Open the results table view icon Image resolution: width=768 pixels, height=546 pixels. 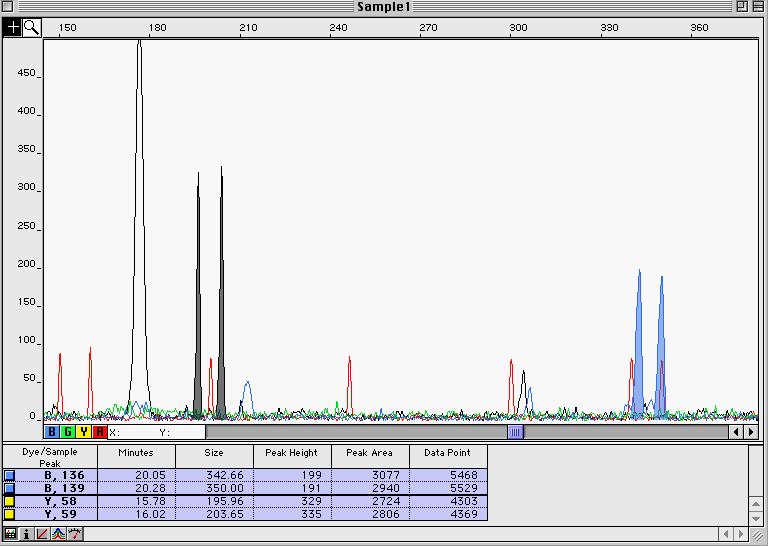(x=10, y=534)
